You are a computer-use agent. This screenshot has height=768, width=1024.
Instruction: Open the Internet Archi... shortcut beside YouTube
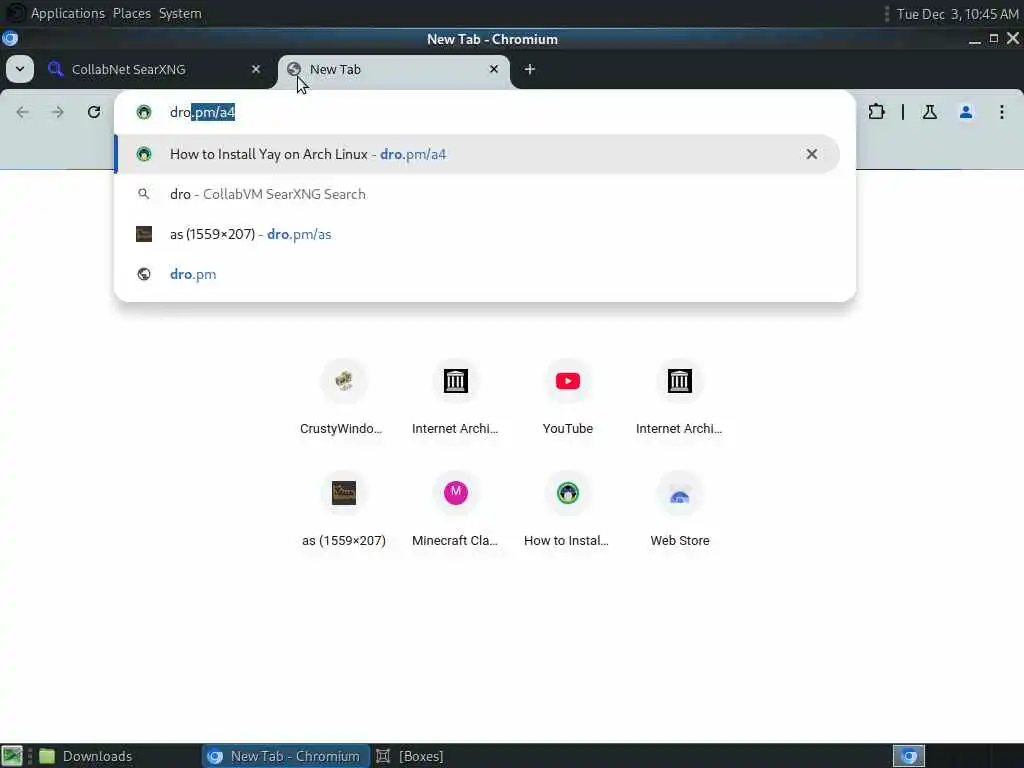[679, 399]
